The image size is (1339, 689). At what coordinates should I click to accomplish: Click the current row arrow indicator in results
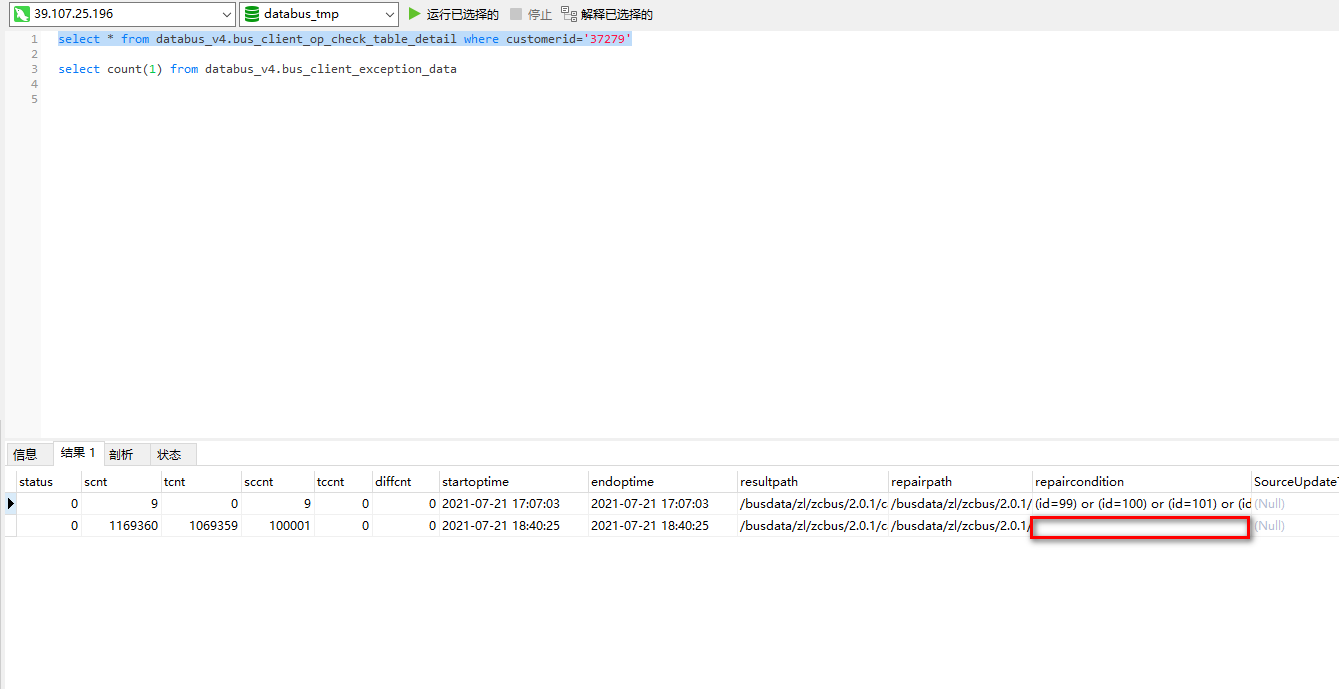(x=11, y=504)
